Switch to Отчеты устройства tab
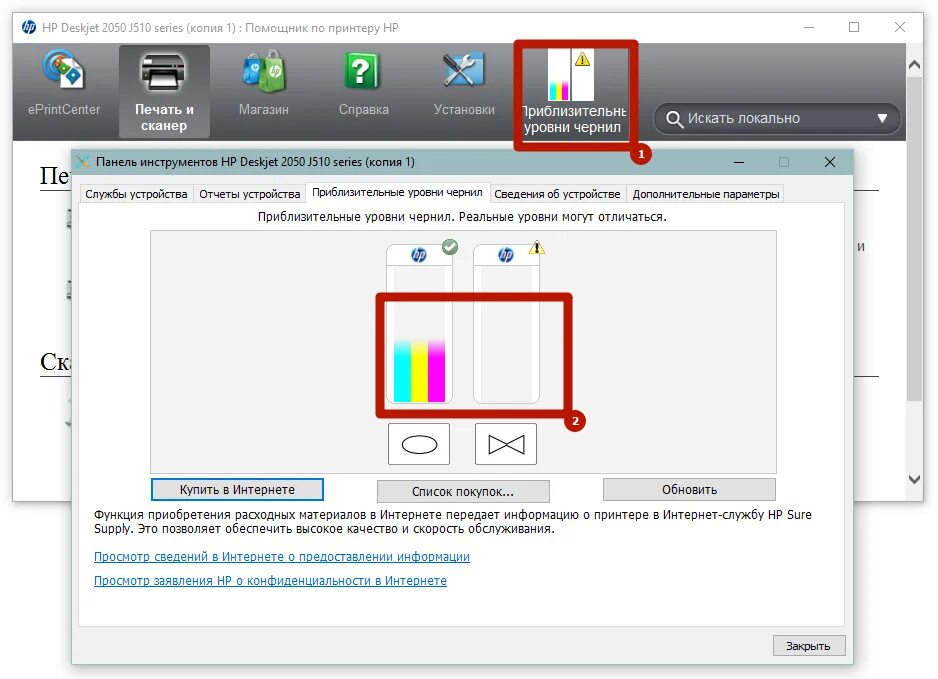The image size is (938, 679). pos(249,194)
